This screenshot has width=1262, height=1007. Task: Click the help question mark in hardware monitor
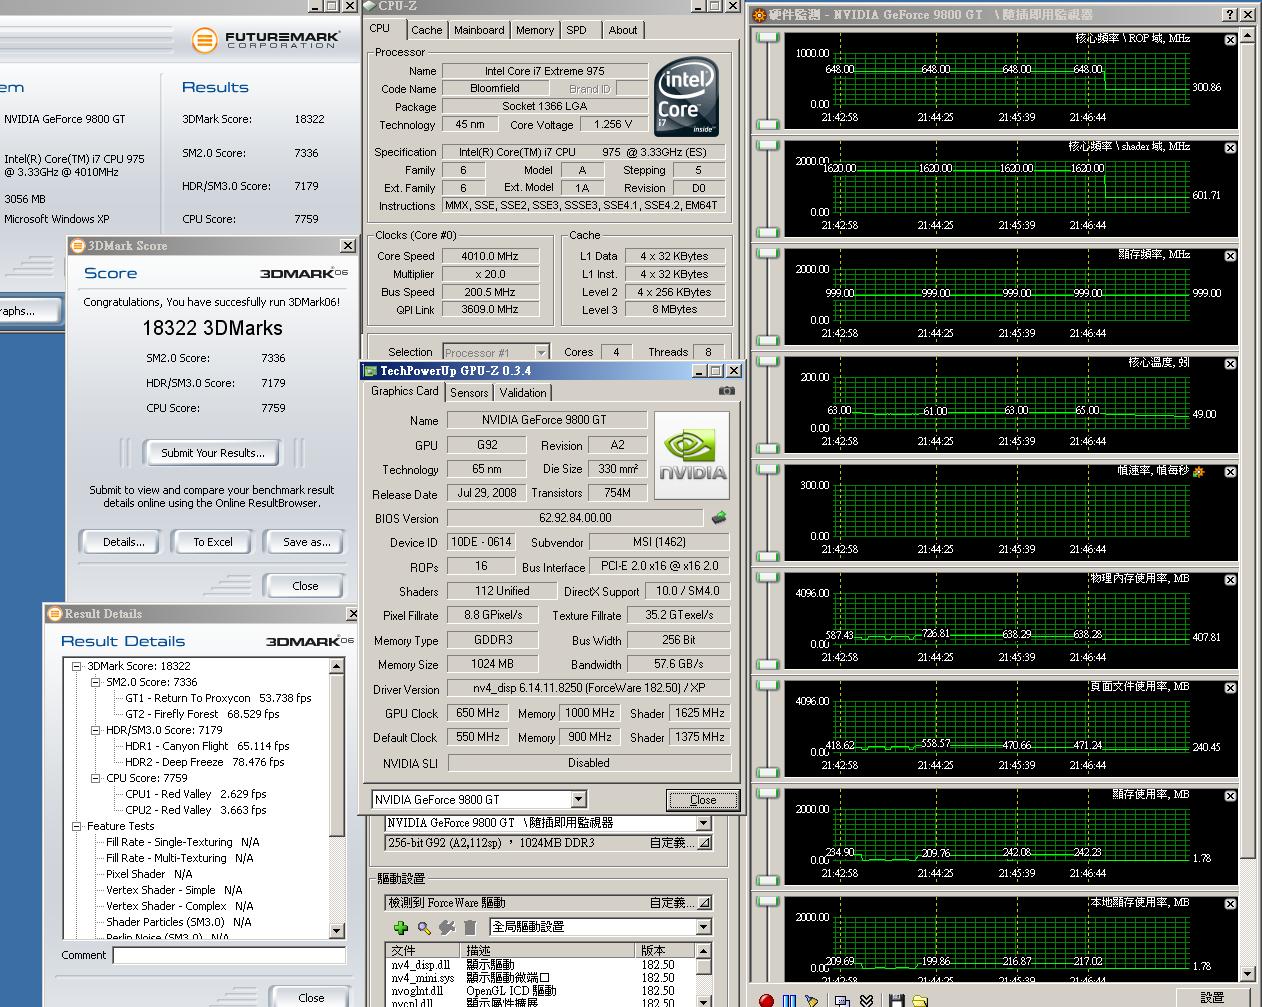[x=1230, y=15]
